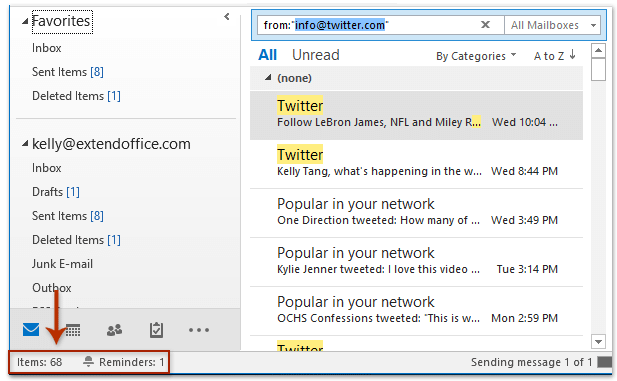617x381 pixels.
Task: Open One Direction tweeted message
Action: point(416,213)
